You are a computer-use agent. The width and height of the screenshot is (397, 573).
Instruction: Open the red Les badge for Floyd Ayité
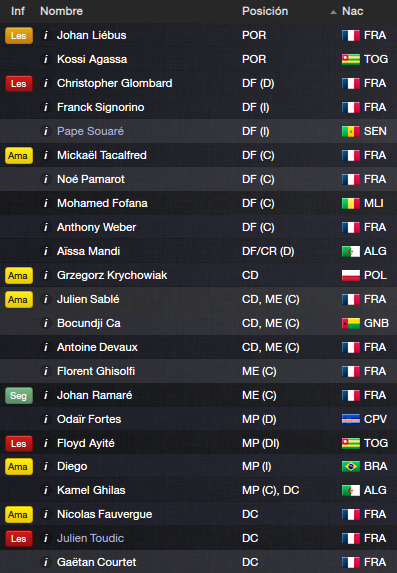click(19, 444)
